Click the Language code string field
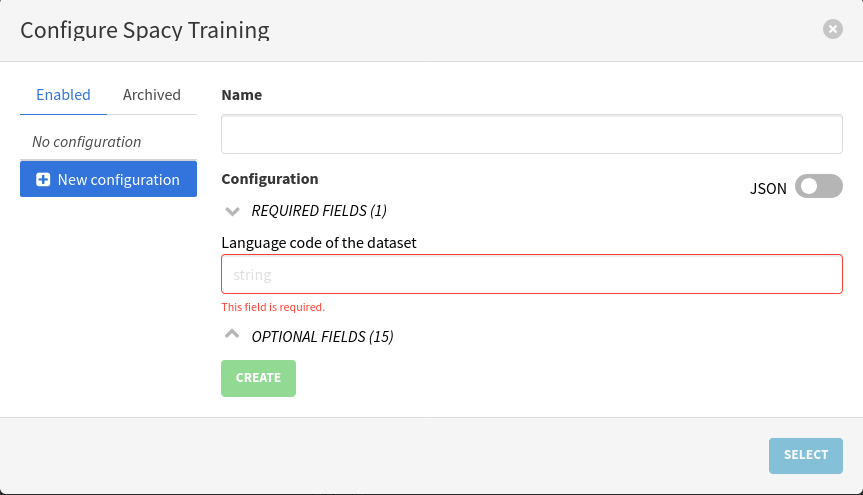This screenshot has width=863, height=495. [x=532, y=274]
